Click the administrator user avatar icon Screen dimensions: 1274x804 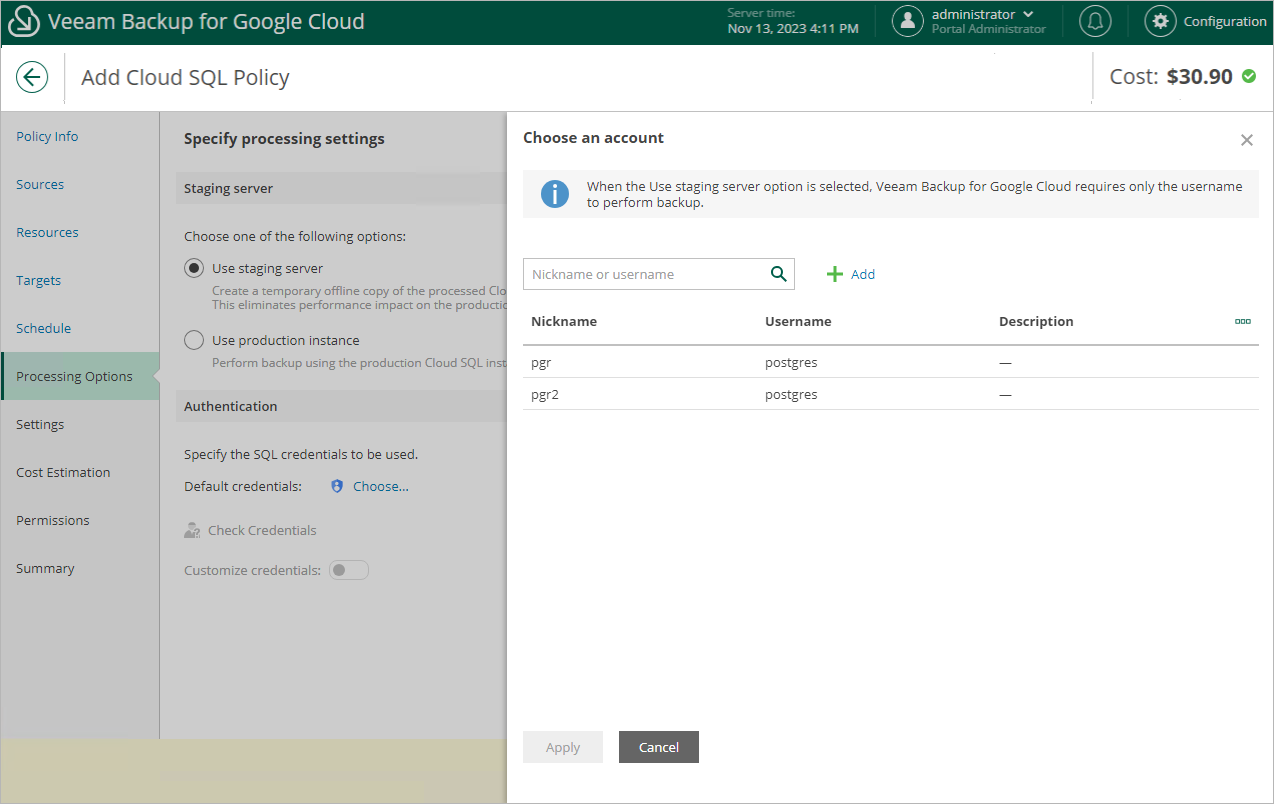[x=907, y=21]
